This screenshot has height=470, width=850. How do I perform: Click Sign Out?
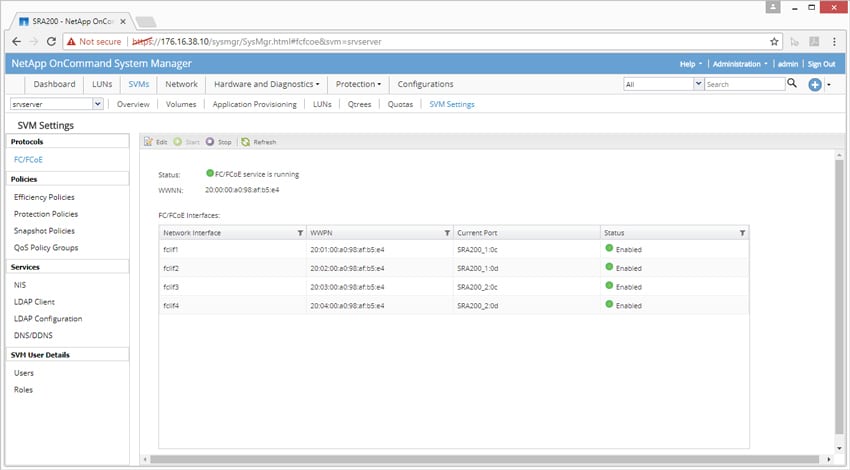click(x=821, y=64)
